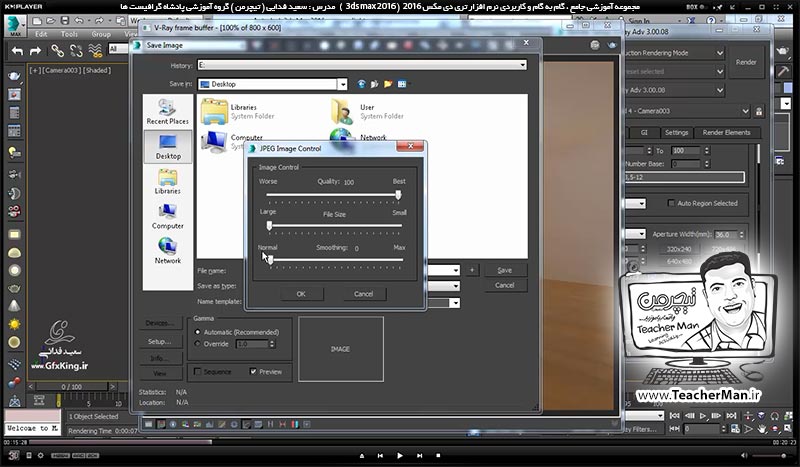Open the Edit menu
This screenshot has width=800, height=467.
point(41,34)
